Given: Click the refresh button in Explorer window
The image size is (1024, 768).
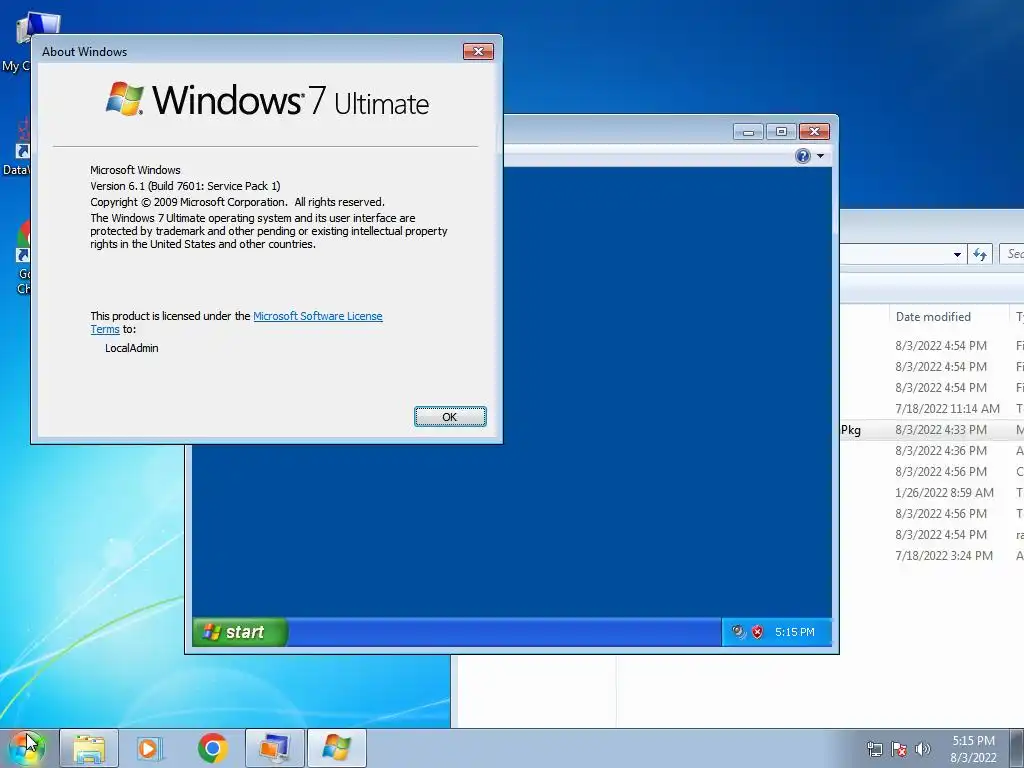Looking at the screenshot, I should click(x=980, y=254).
